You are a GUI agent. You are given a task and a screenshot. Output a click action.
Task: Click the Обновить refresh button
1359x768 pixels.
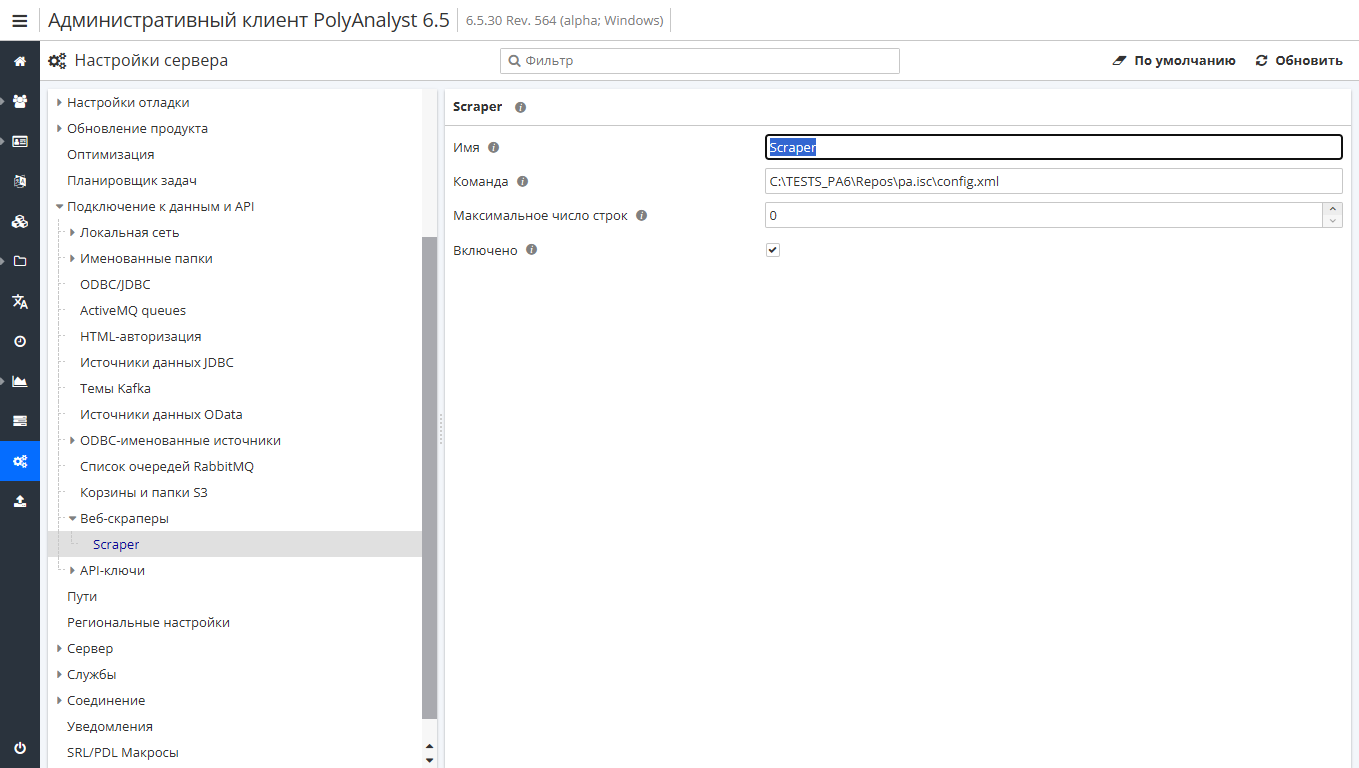tap(1299, 61)
